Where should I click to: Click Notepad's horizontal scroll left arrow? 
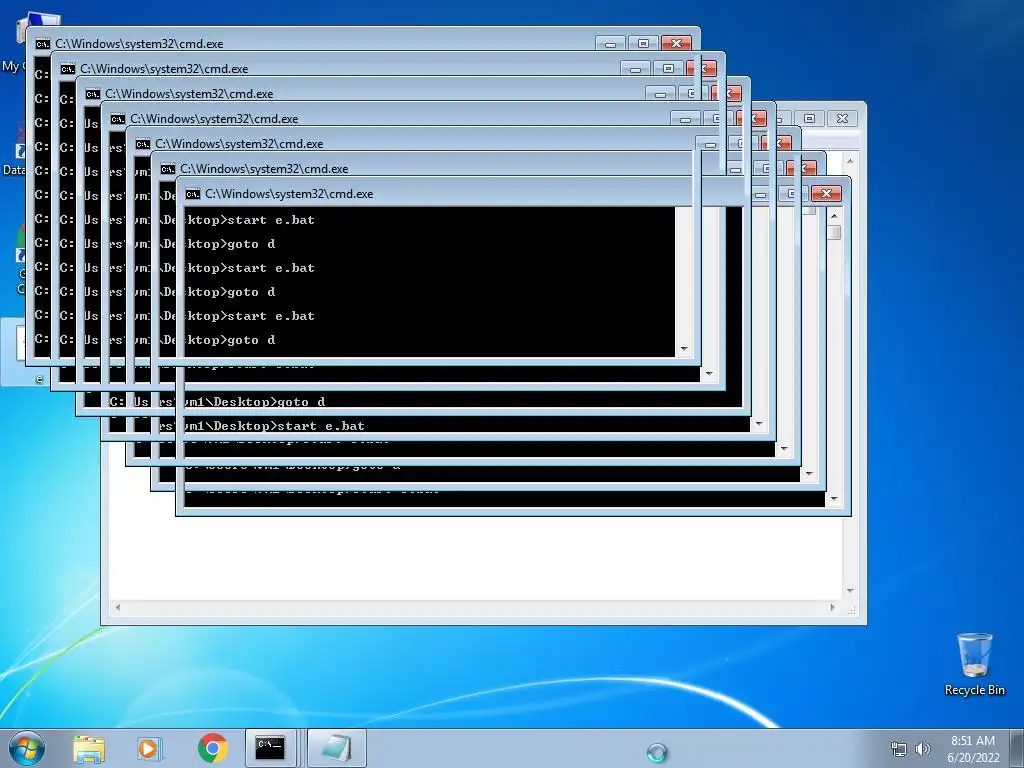tap(118, 607)
